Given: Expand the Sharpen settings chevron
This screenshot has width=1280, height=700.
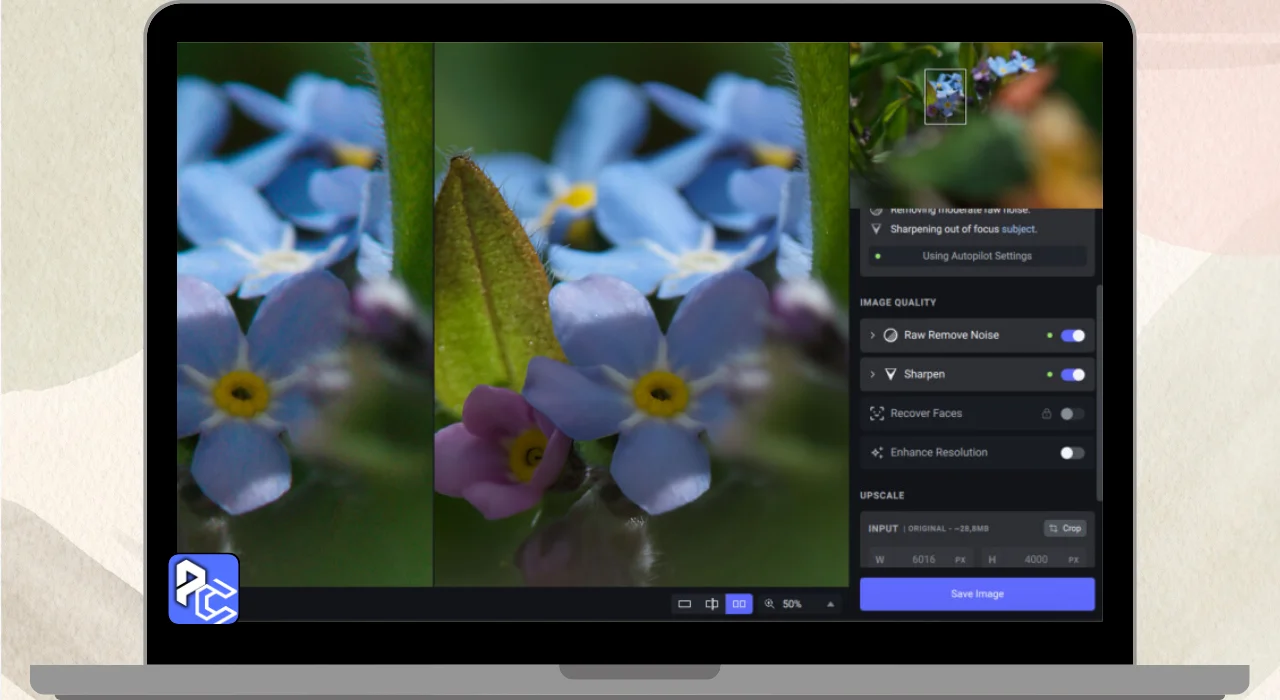Looking at the screenshot, I should 872,375.
